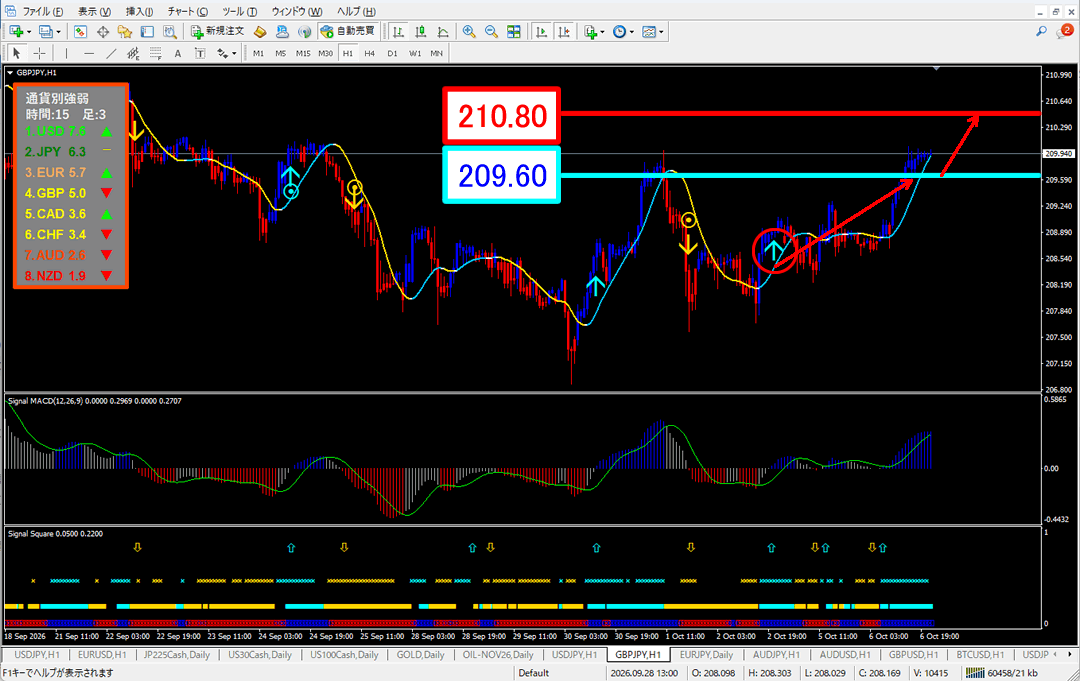Switch timeframe to H4
Viewport: 1080px width, 681px height.
point(370,53)
